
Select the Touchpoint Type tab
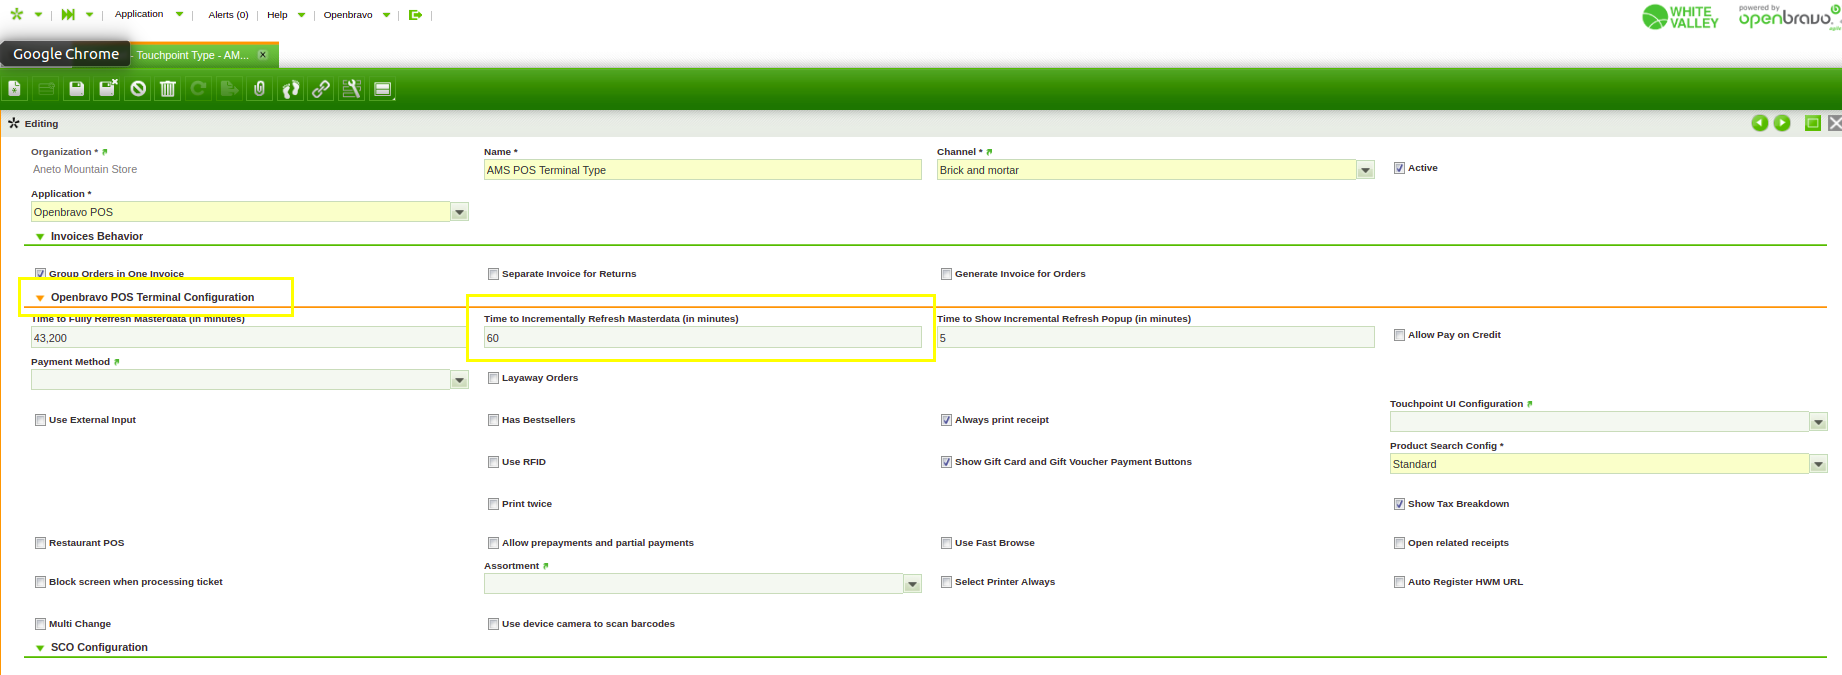pos(192,55)
